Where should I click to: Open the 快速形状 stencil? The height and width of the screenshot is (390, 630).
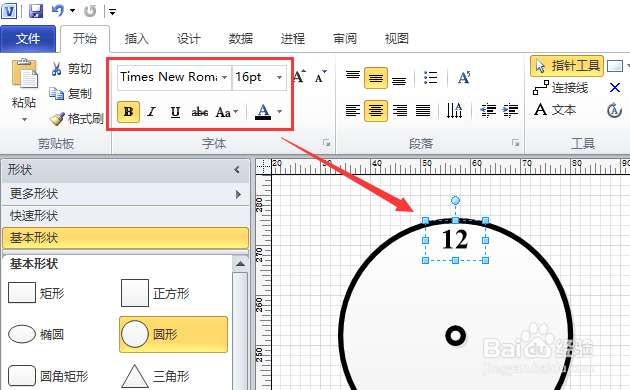tap(125, 216)
